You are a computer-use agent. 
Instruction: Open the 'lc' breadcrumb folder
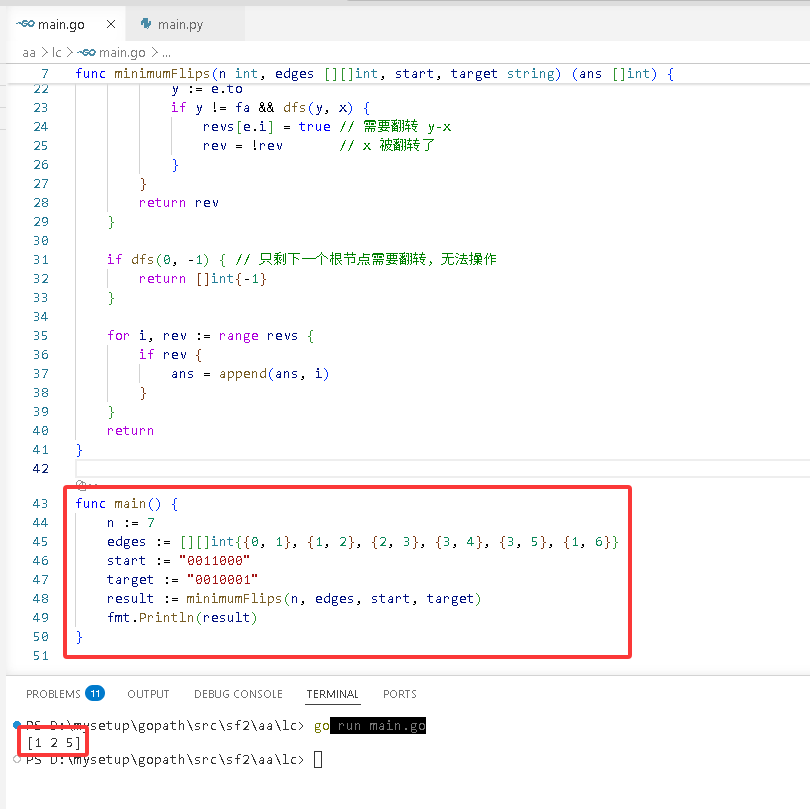(57, 53)
